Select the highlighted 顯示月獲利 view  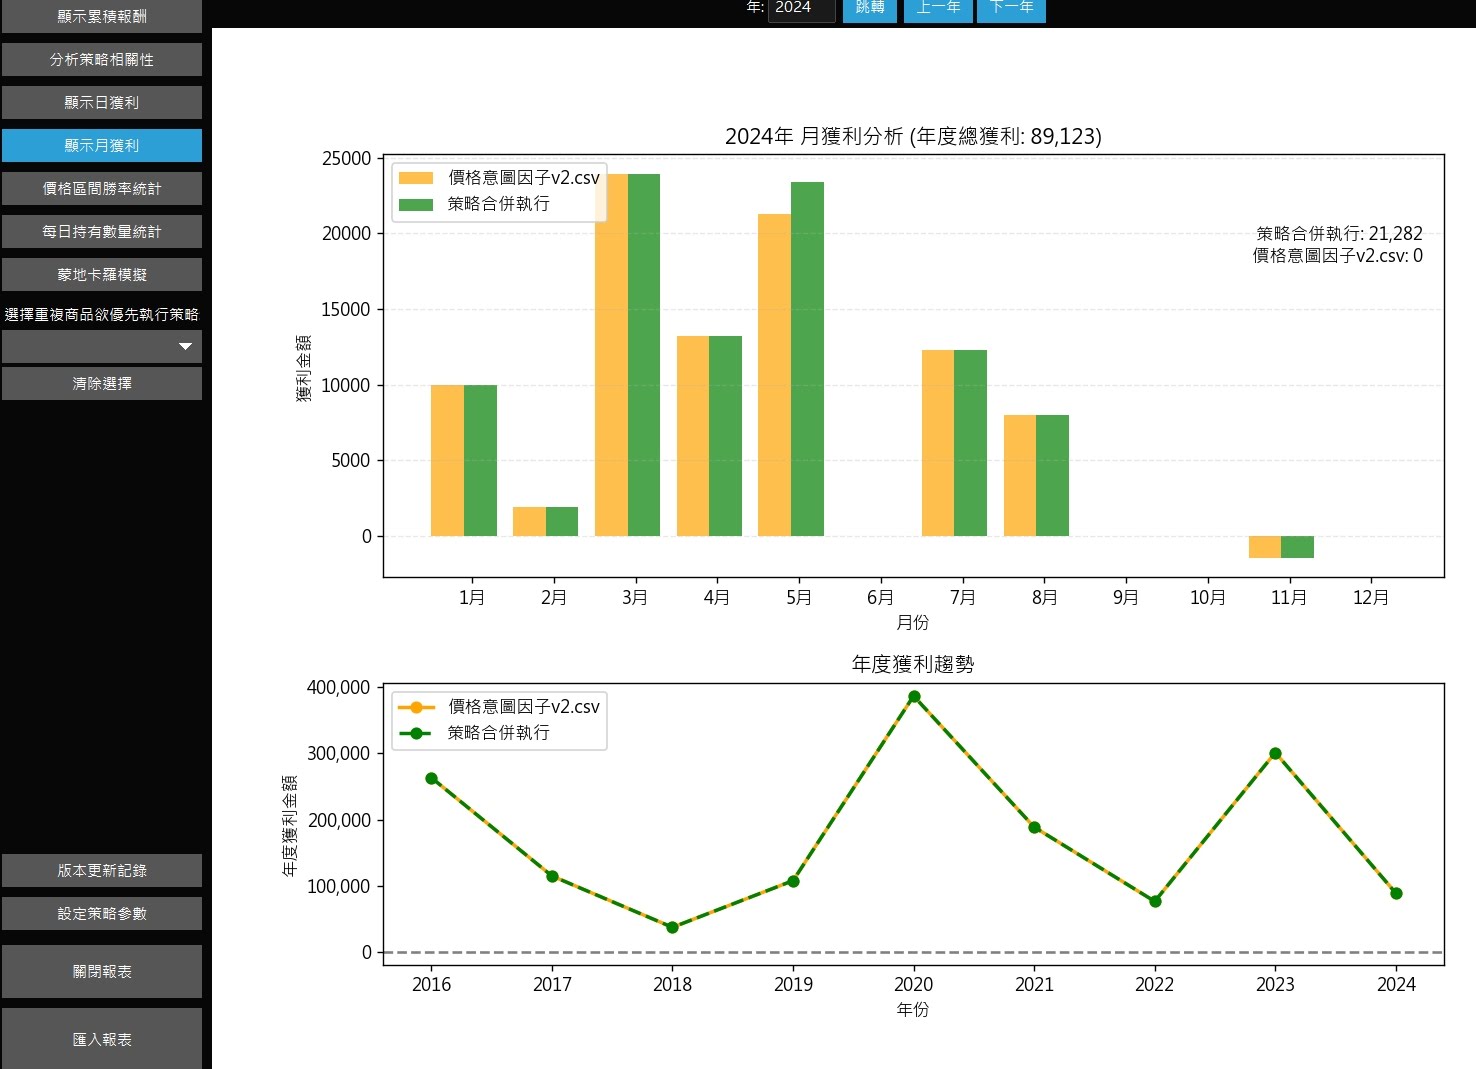(101, 145)
